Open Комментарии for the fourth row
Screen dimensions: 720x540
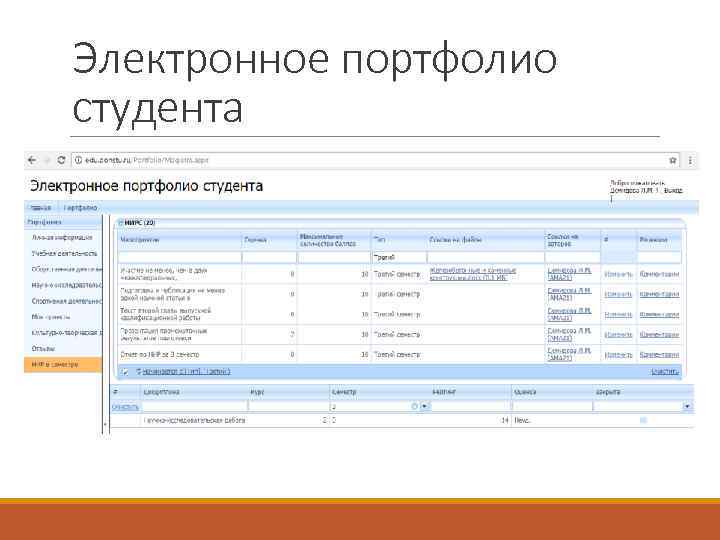click(x=659, y=335)
